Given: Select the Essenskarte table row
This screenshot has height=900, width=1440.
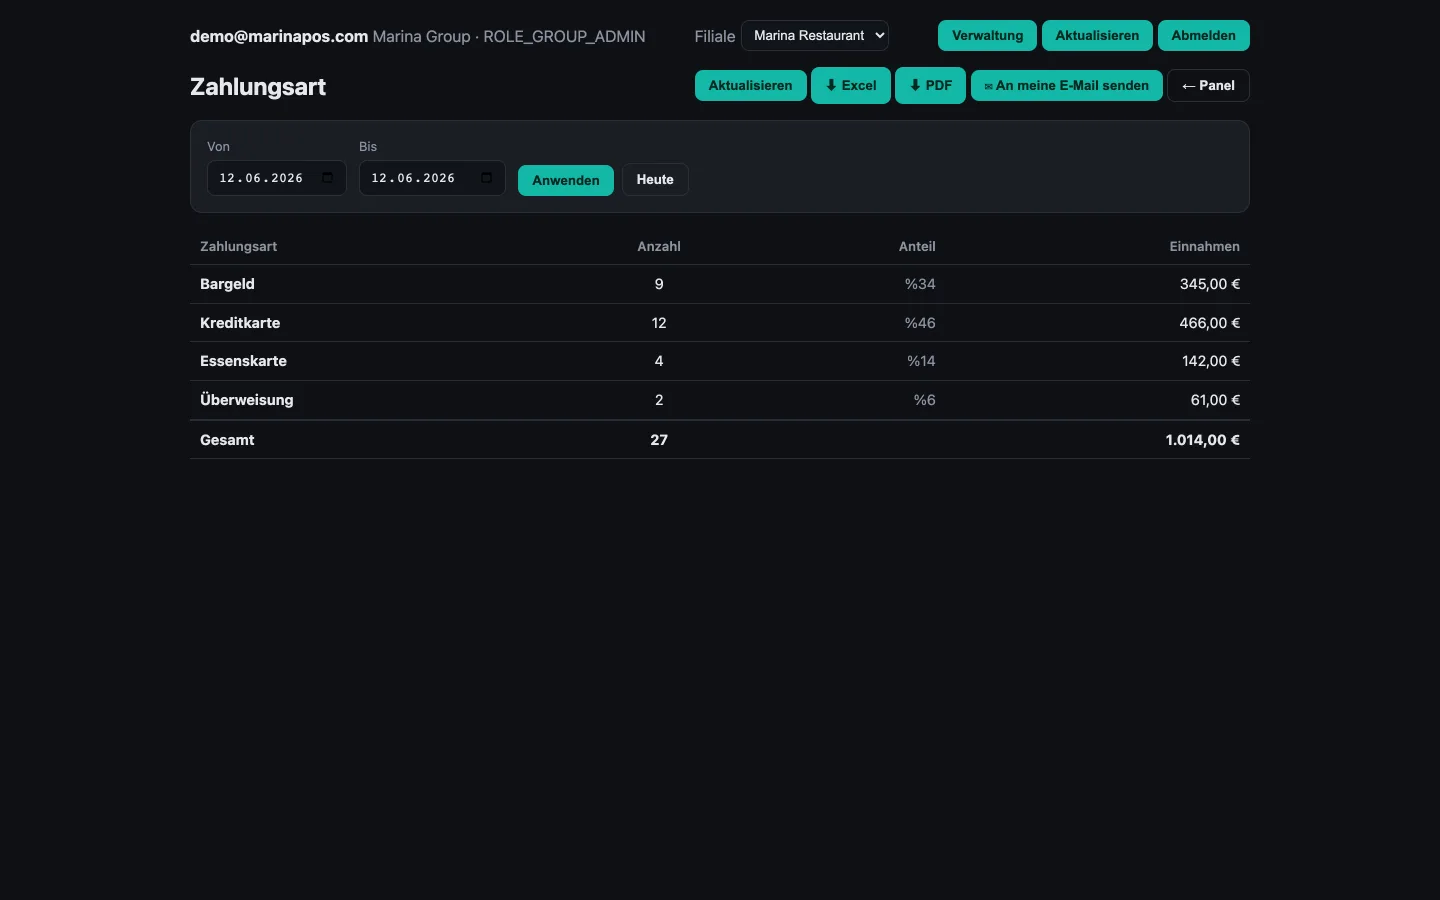Looking at the screenshot, I should [720, 361].
